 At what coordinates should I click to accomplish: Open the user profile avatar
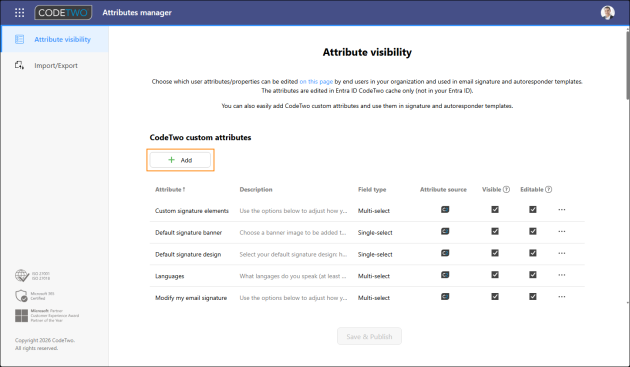608,12
